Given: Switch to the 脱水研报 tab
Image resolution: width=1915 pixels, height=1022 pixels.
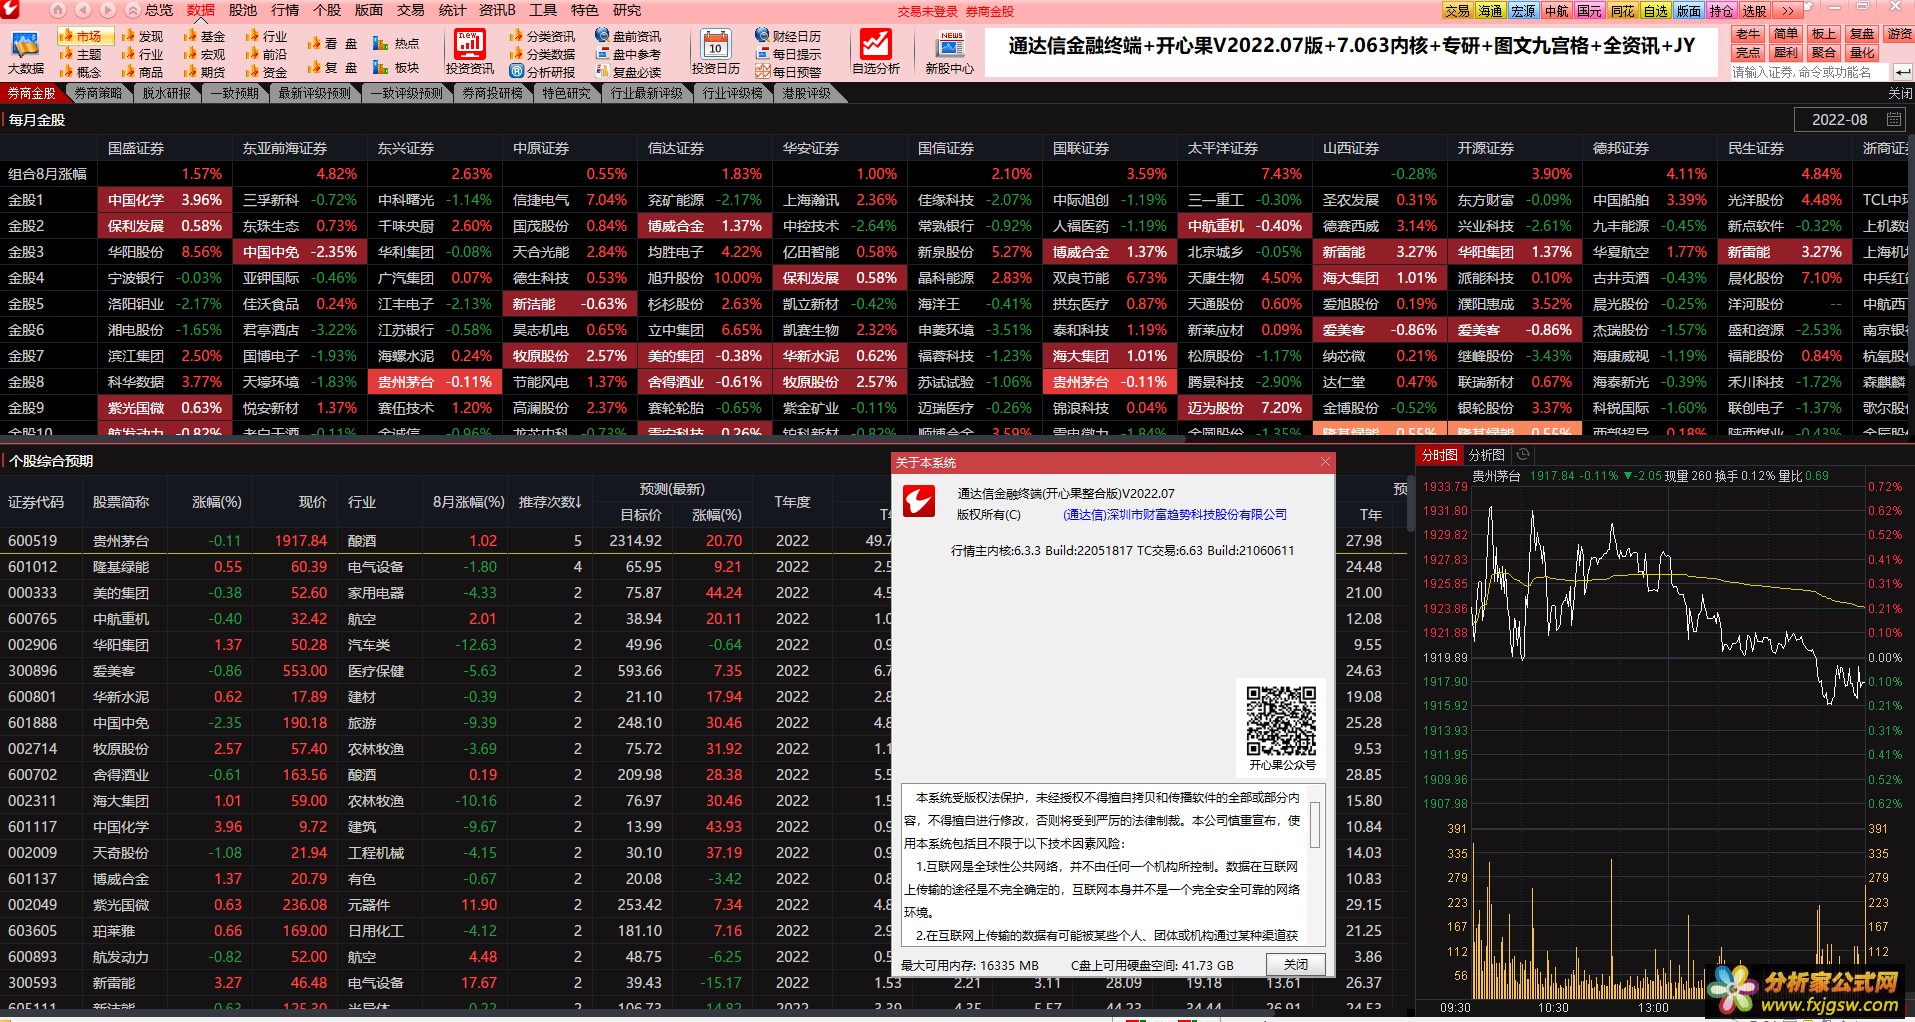Looking at the screenshot, I should click(166, 93).
